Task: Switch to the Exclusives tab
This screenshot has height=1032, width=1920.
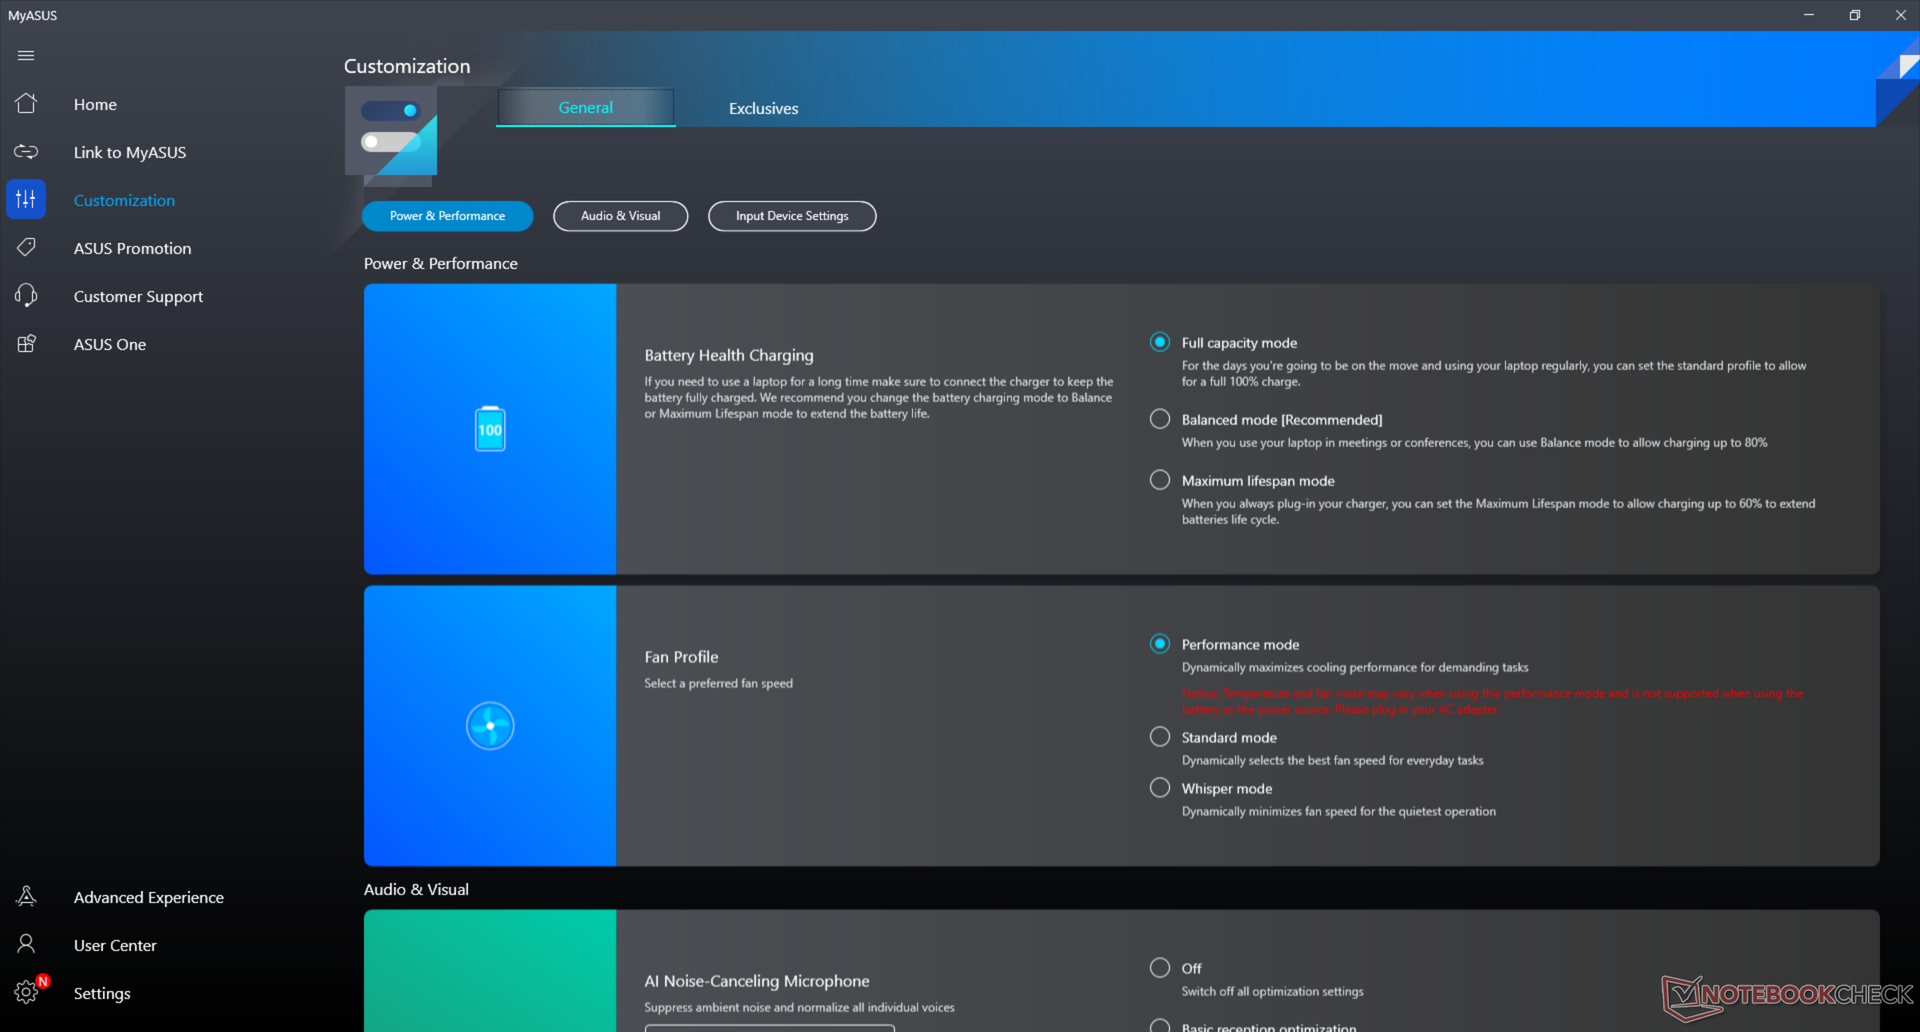Action: (763, 108)
